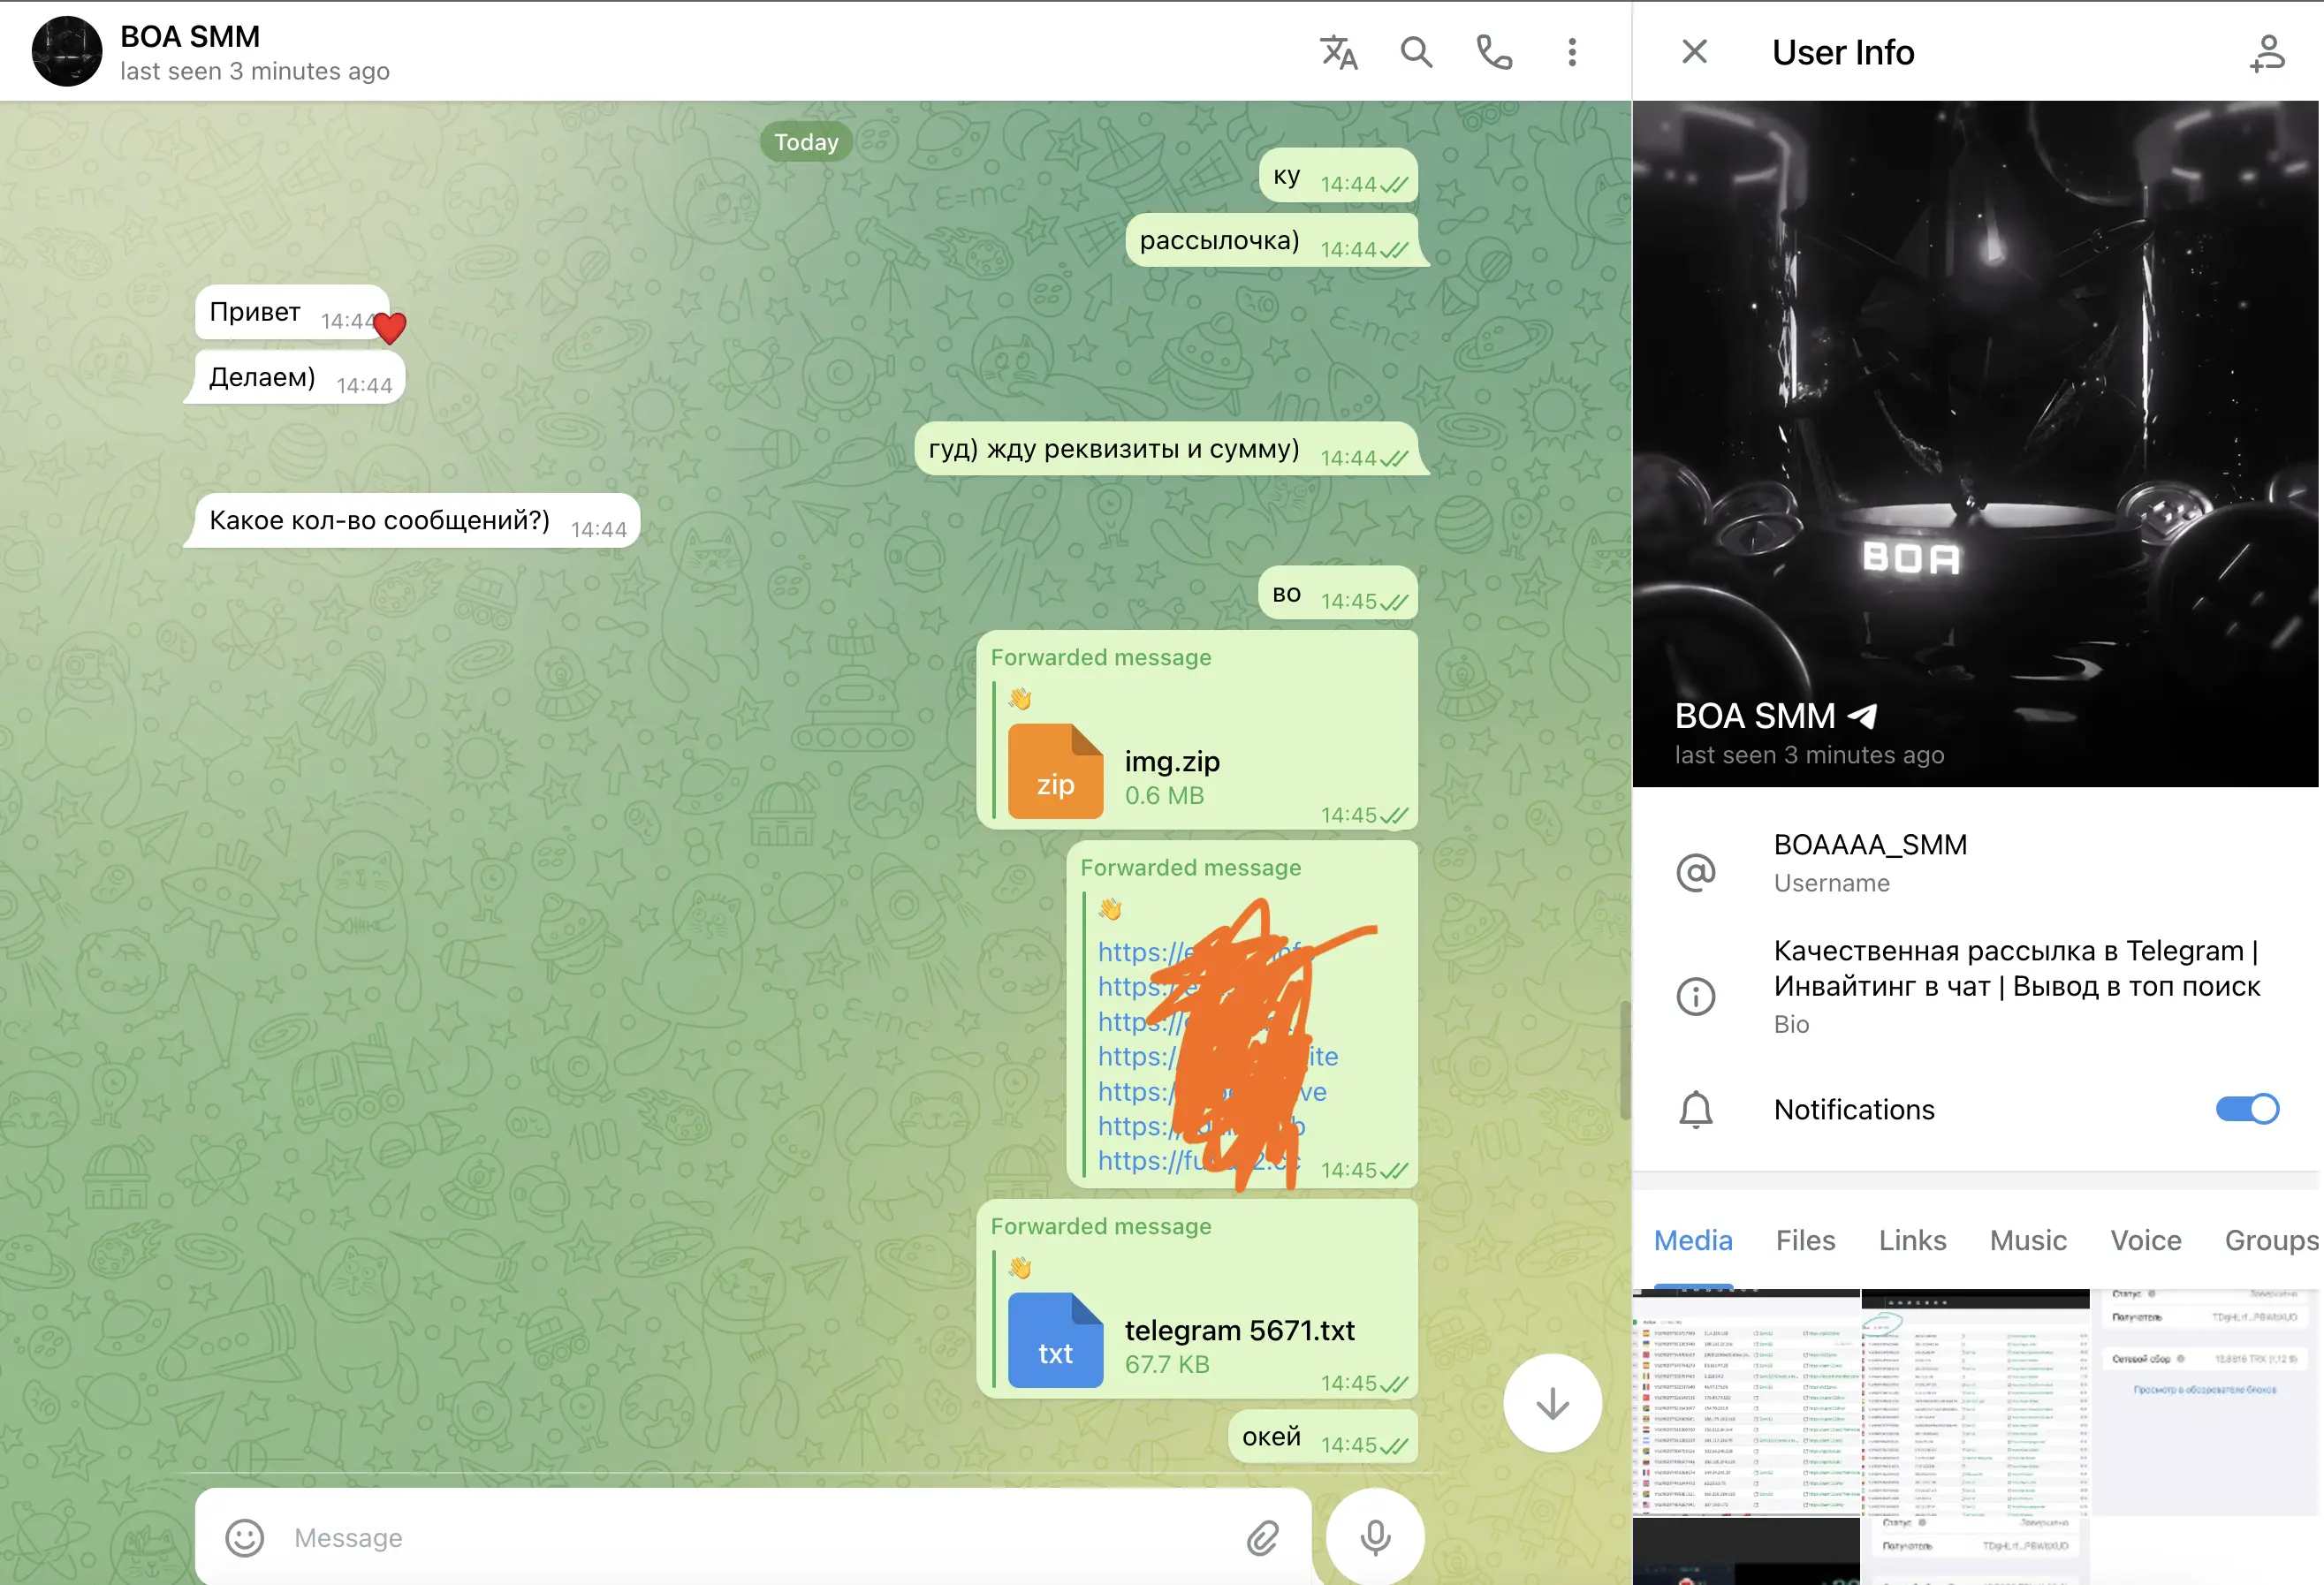Download the img.zip file icon

click(1055, 771)
